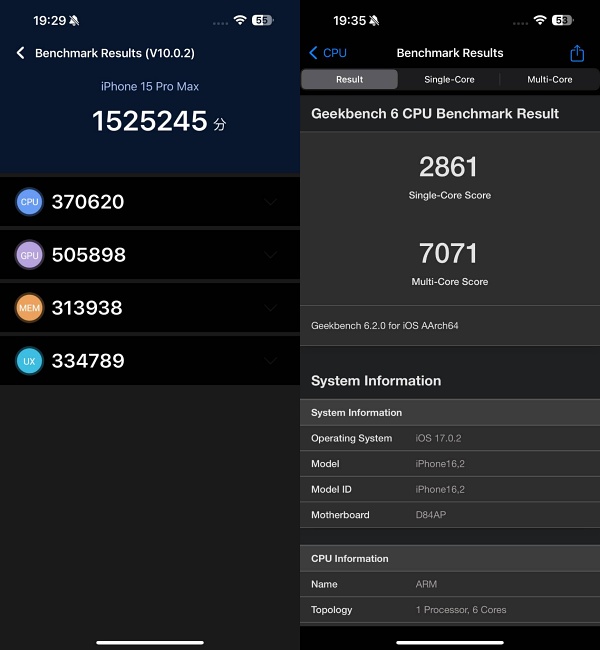Tap the MEM score value 313938

pos(87,308)
